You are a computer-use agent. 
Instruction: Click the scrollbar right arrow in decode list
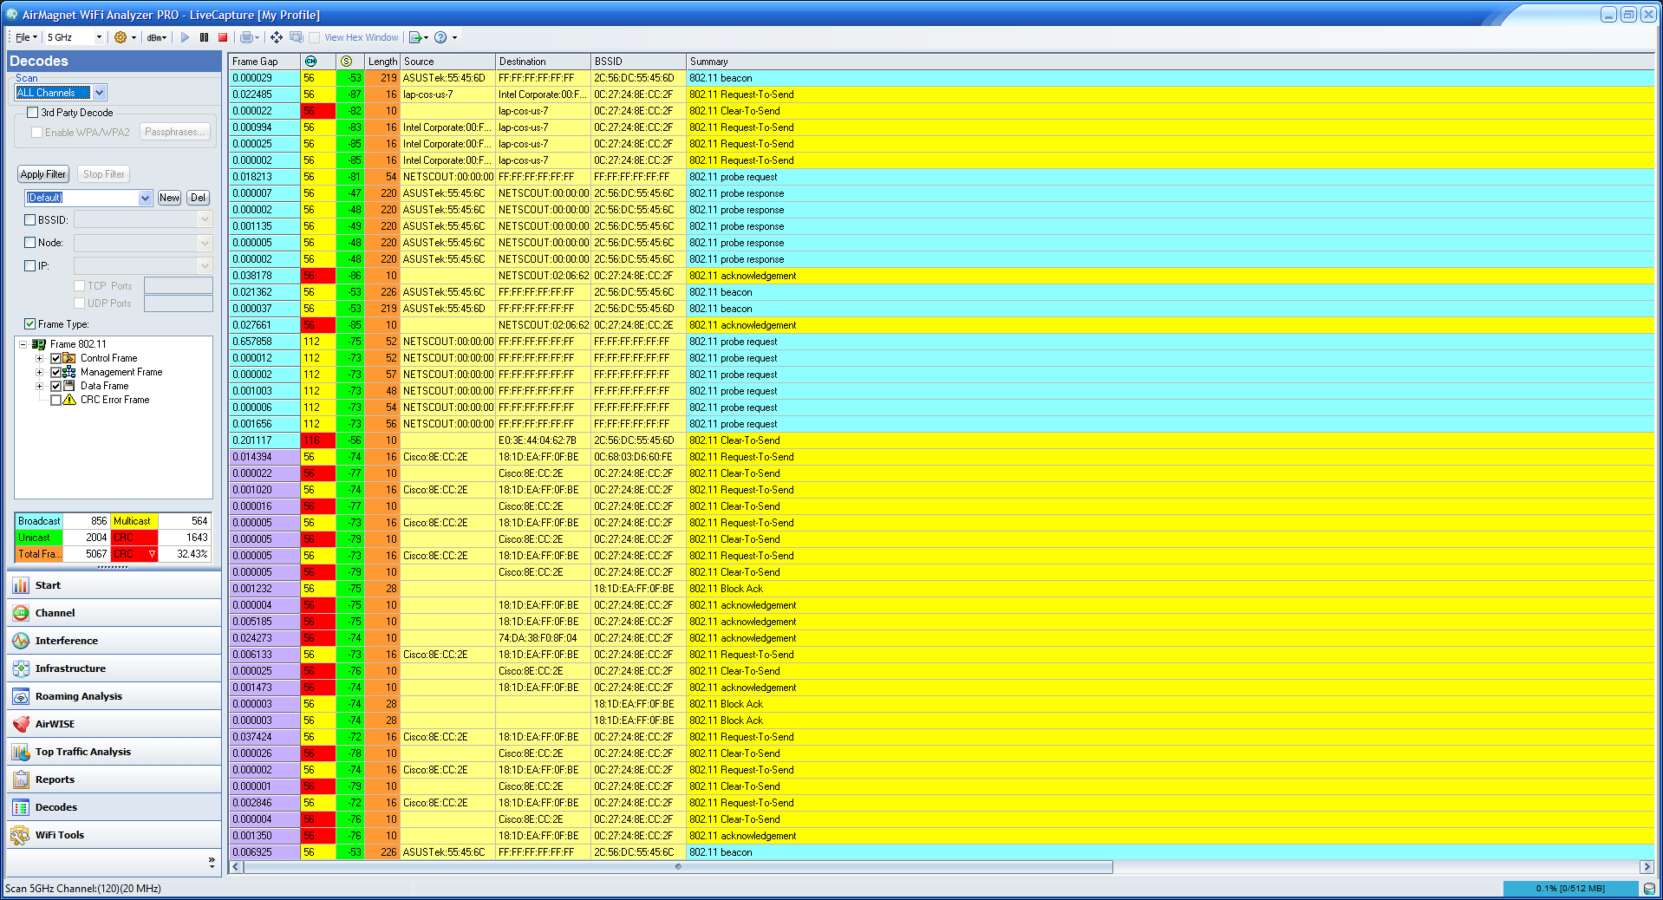click(x=1646, y=867)
